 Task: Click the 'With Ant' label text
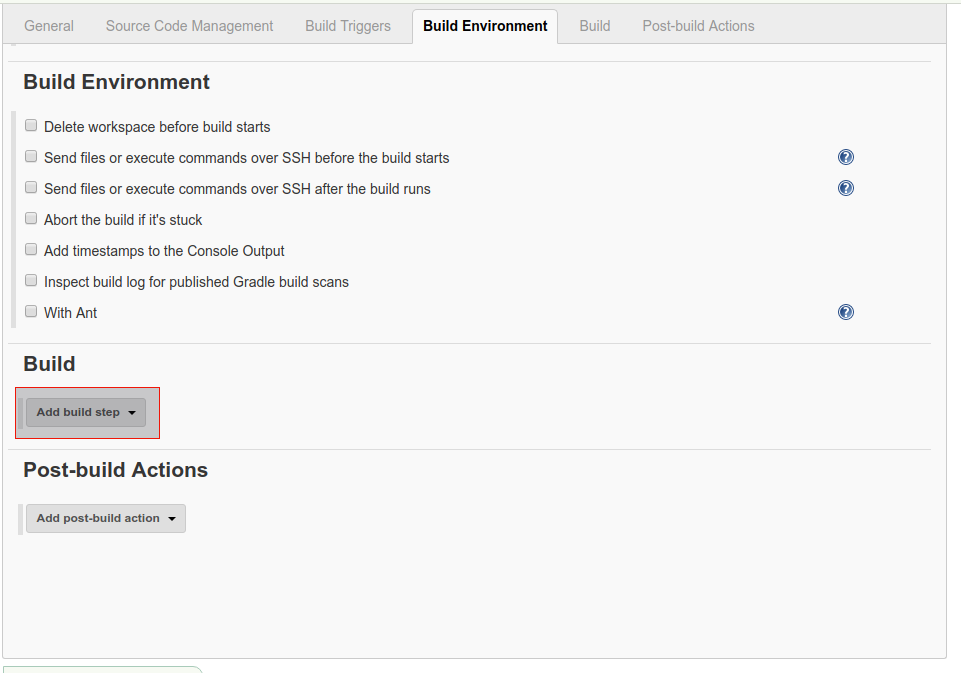(70, 313)
